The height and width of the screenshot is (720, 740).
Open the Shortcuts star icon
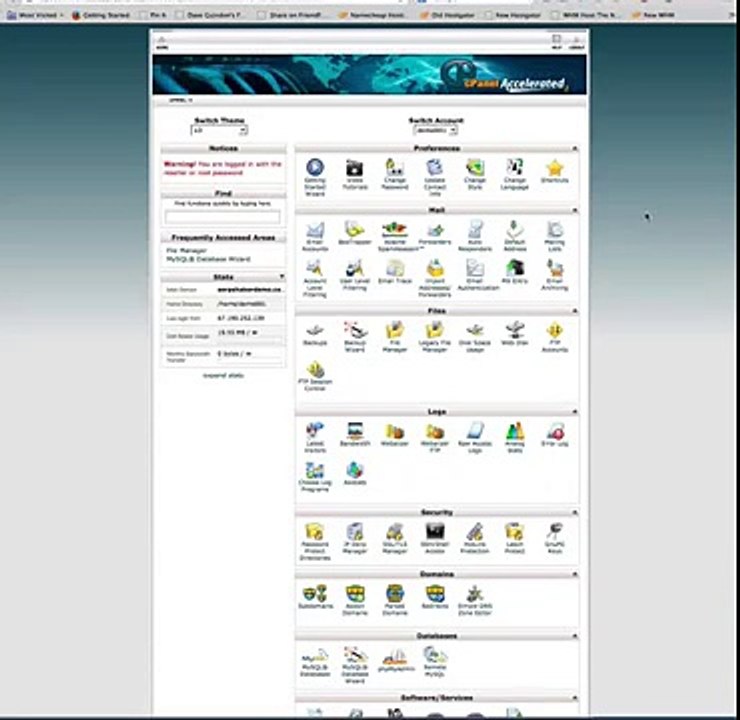(555, 168)
